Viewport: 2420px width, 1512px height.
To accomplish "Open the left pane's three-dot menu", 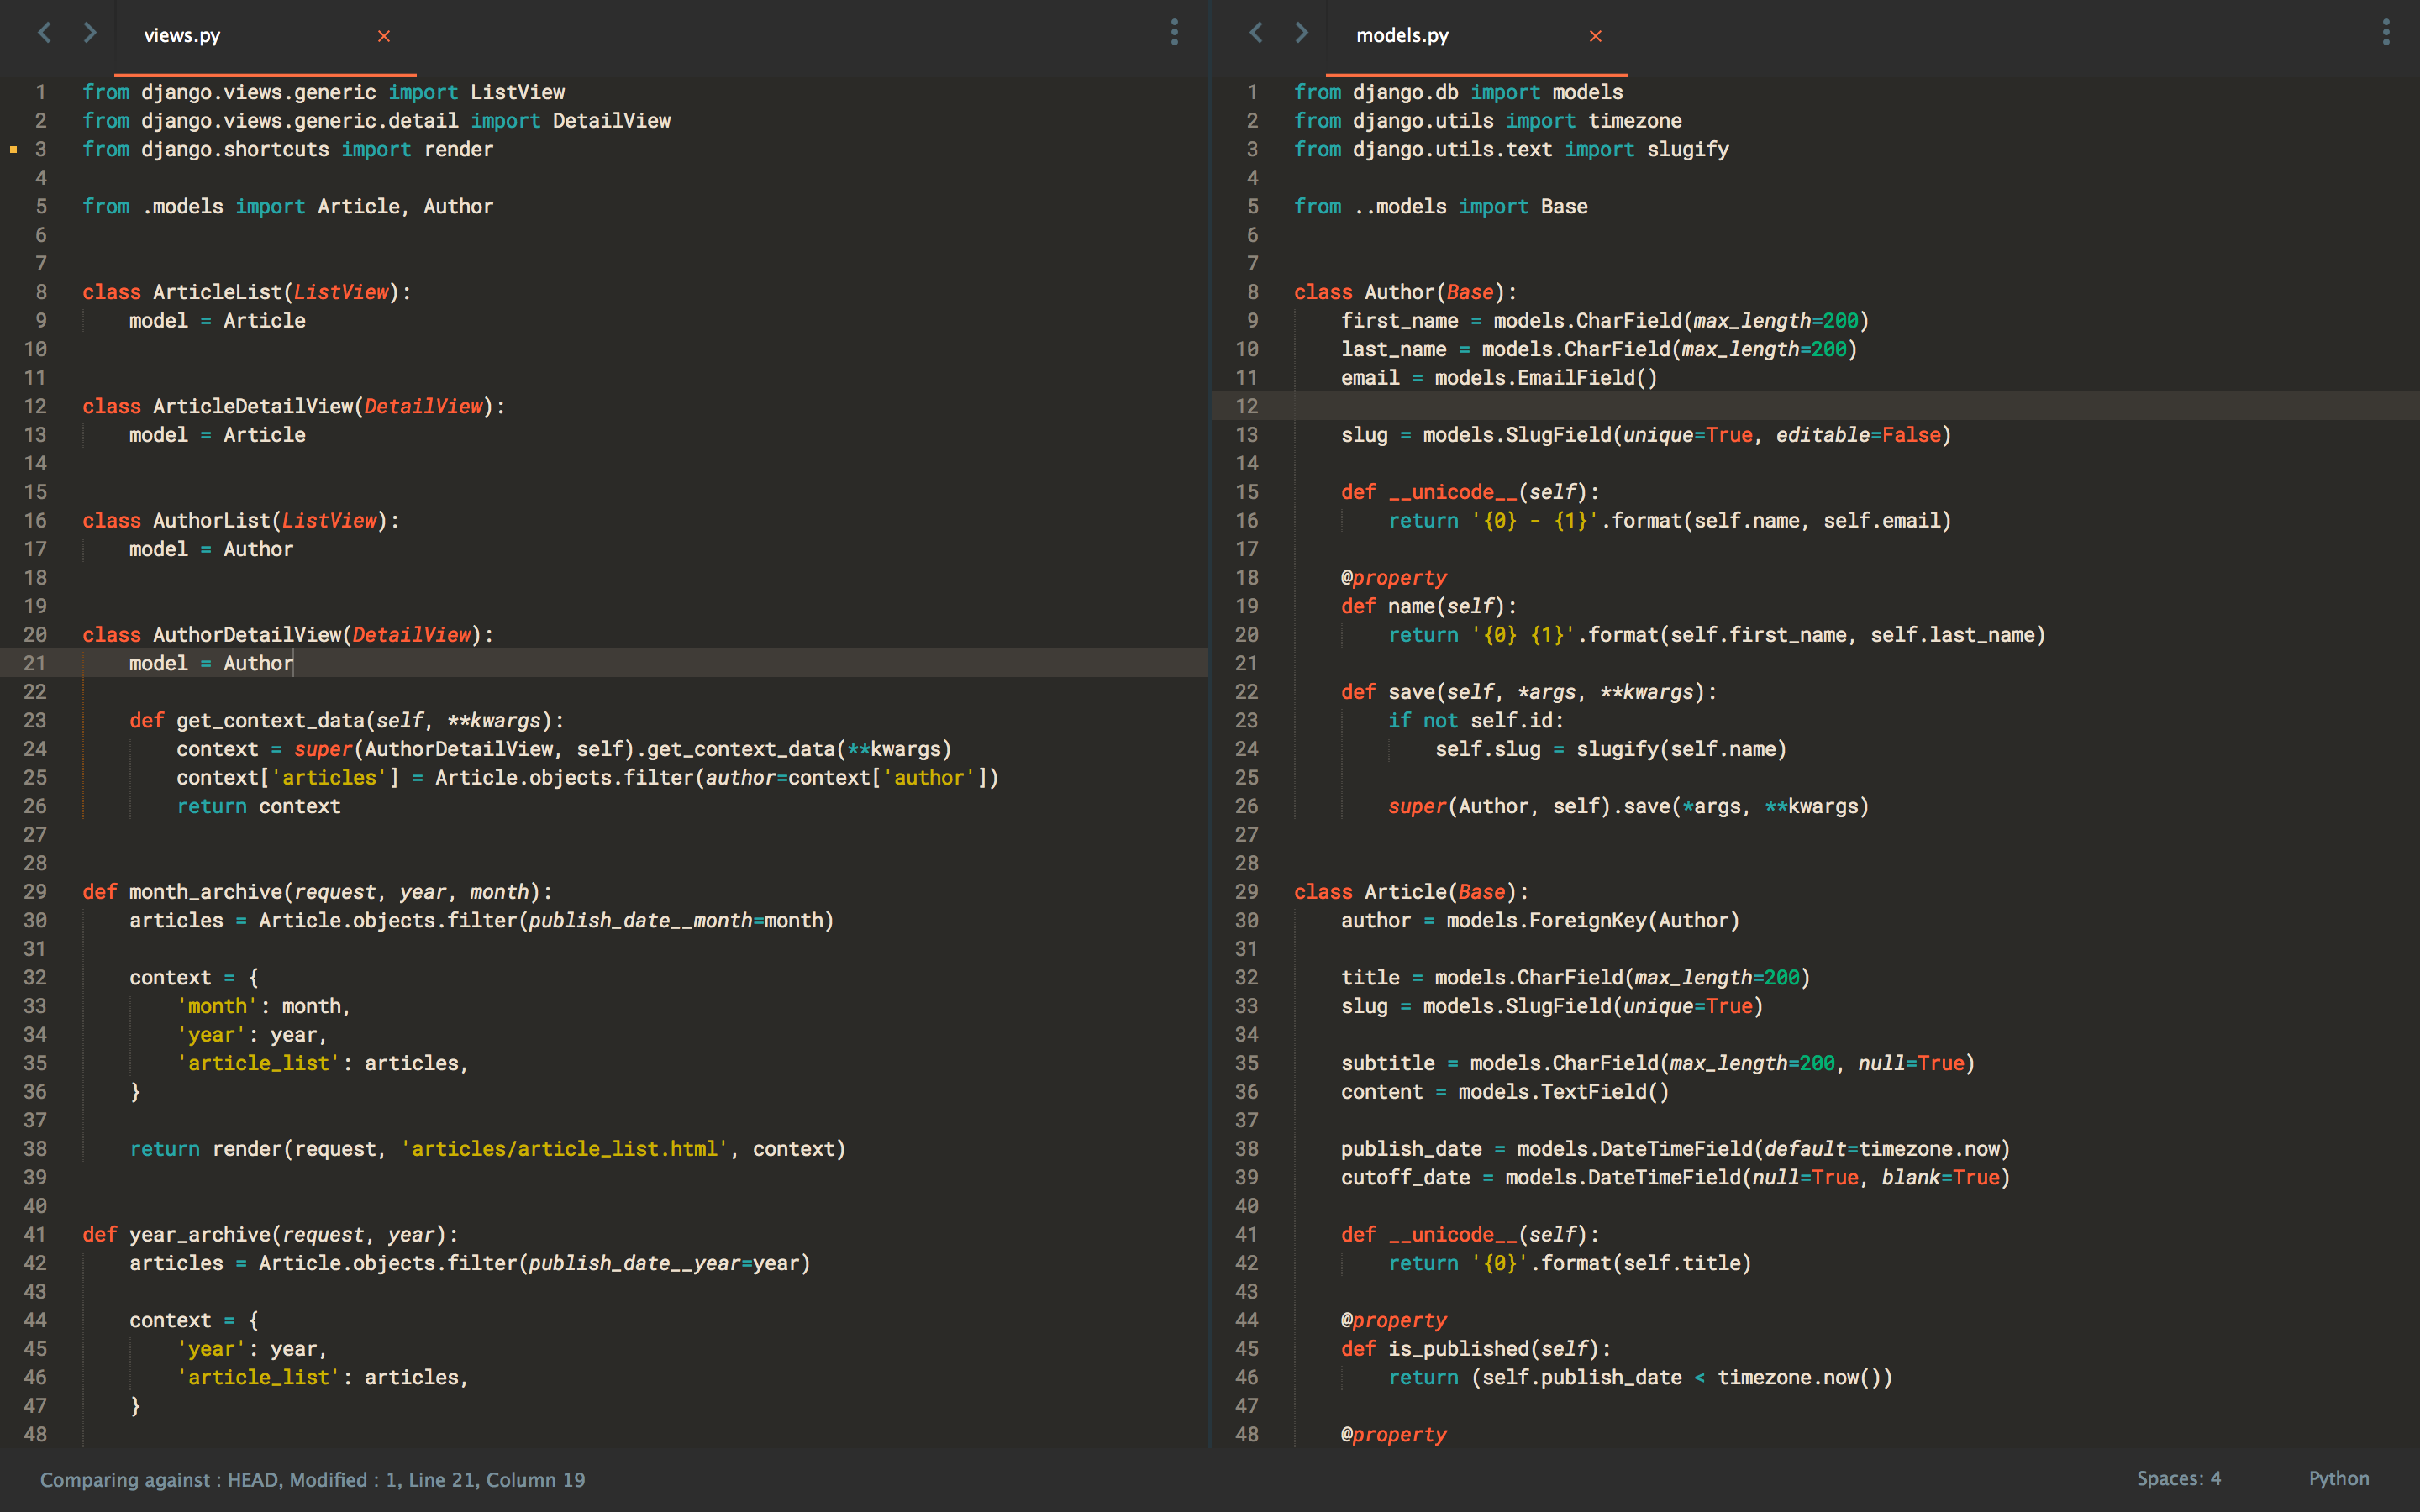I will [x=1174, y=33].
